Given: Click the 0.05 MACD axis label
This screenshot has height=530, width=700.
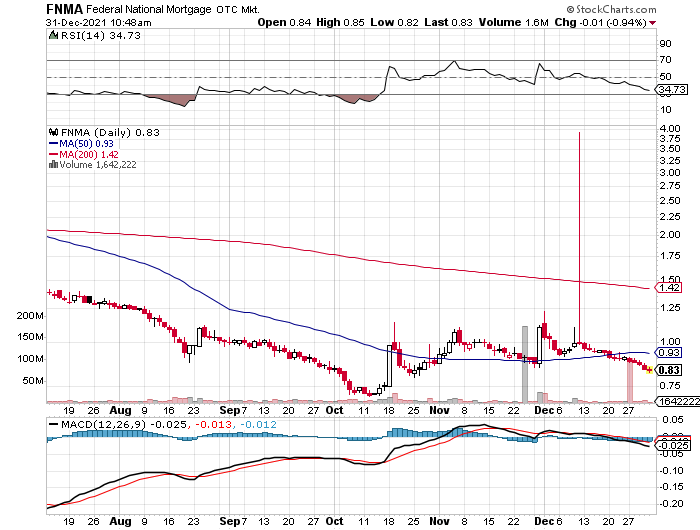Looking at the screenshot, I should (673, 420).
